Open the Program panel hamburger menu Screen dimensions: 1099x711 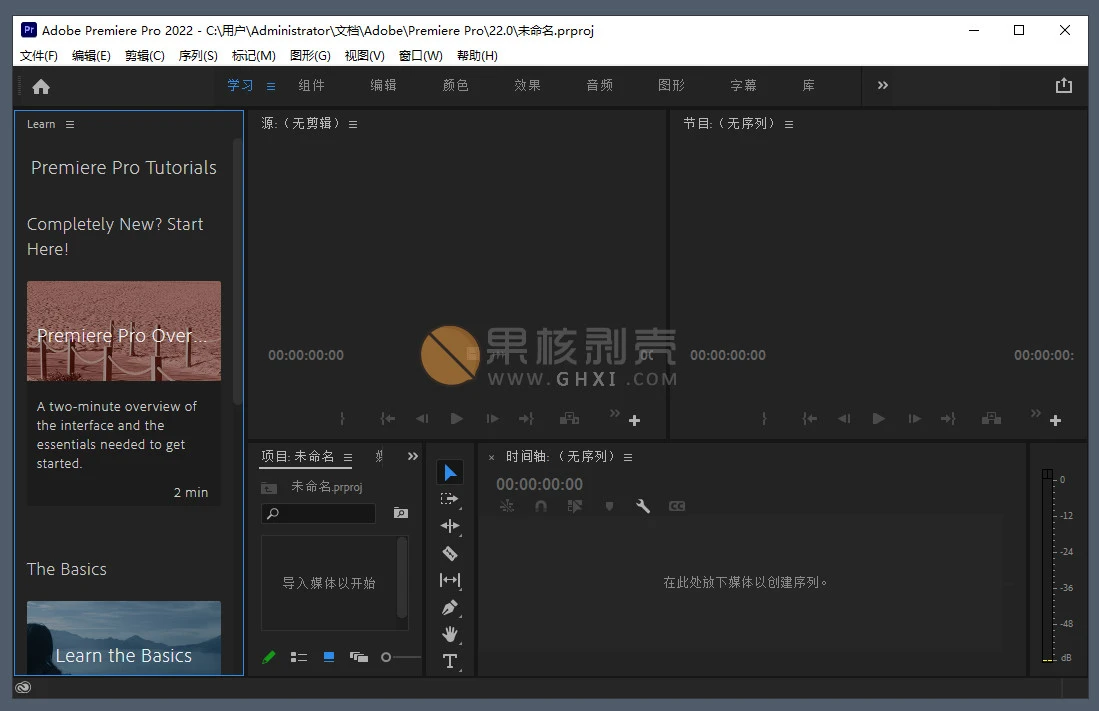(x=789, y=124)
